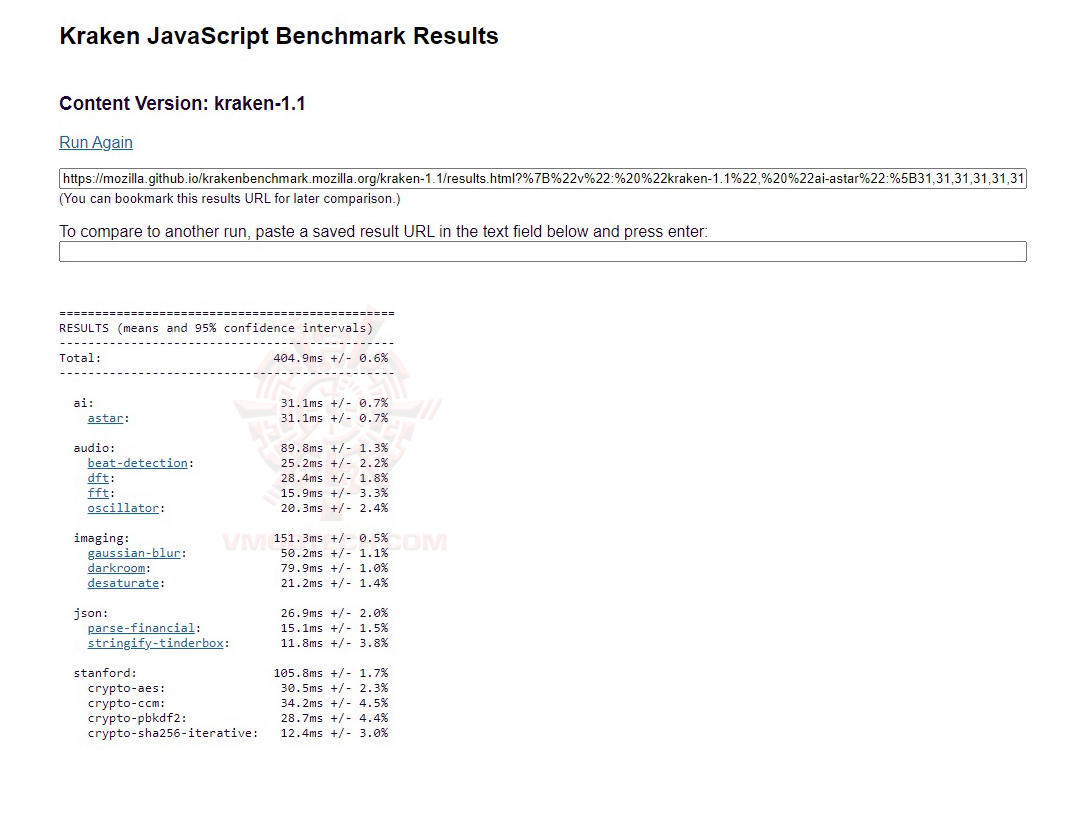Click the imaging category label
The image size is (1080, 832).
tap(102, 538)
